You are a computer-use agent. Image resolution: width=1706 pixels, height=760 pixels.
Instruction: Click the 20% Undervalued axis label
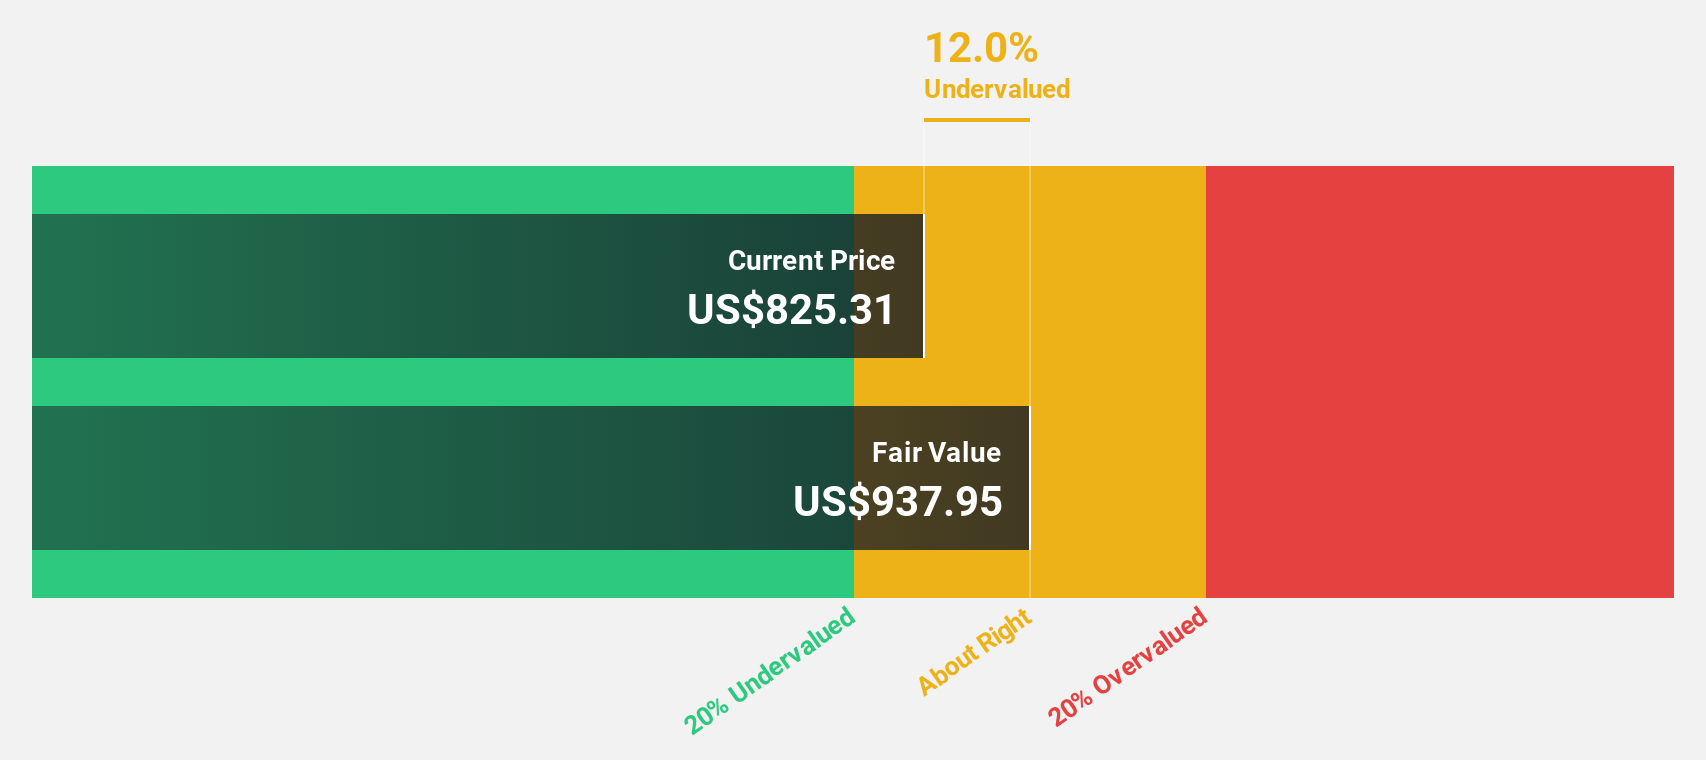click(769, 670)
